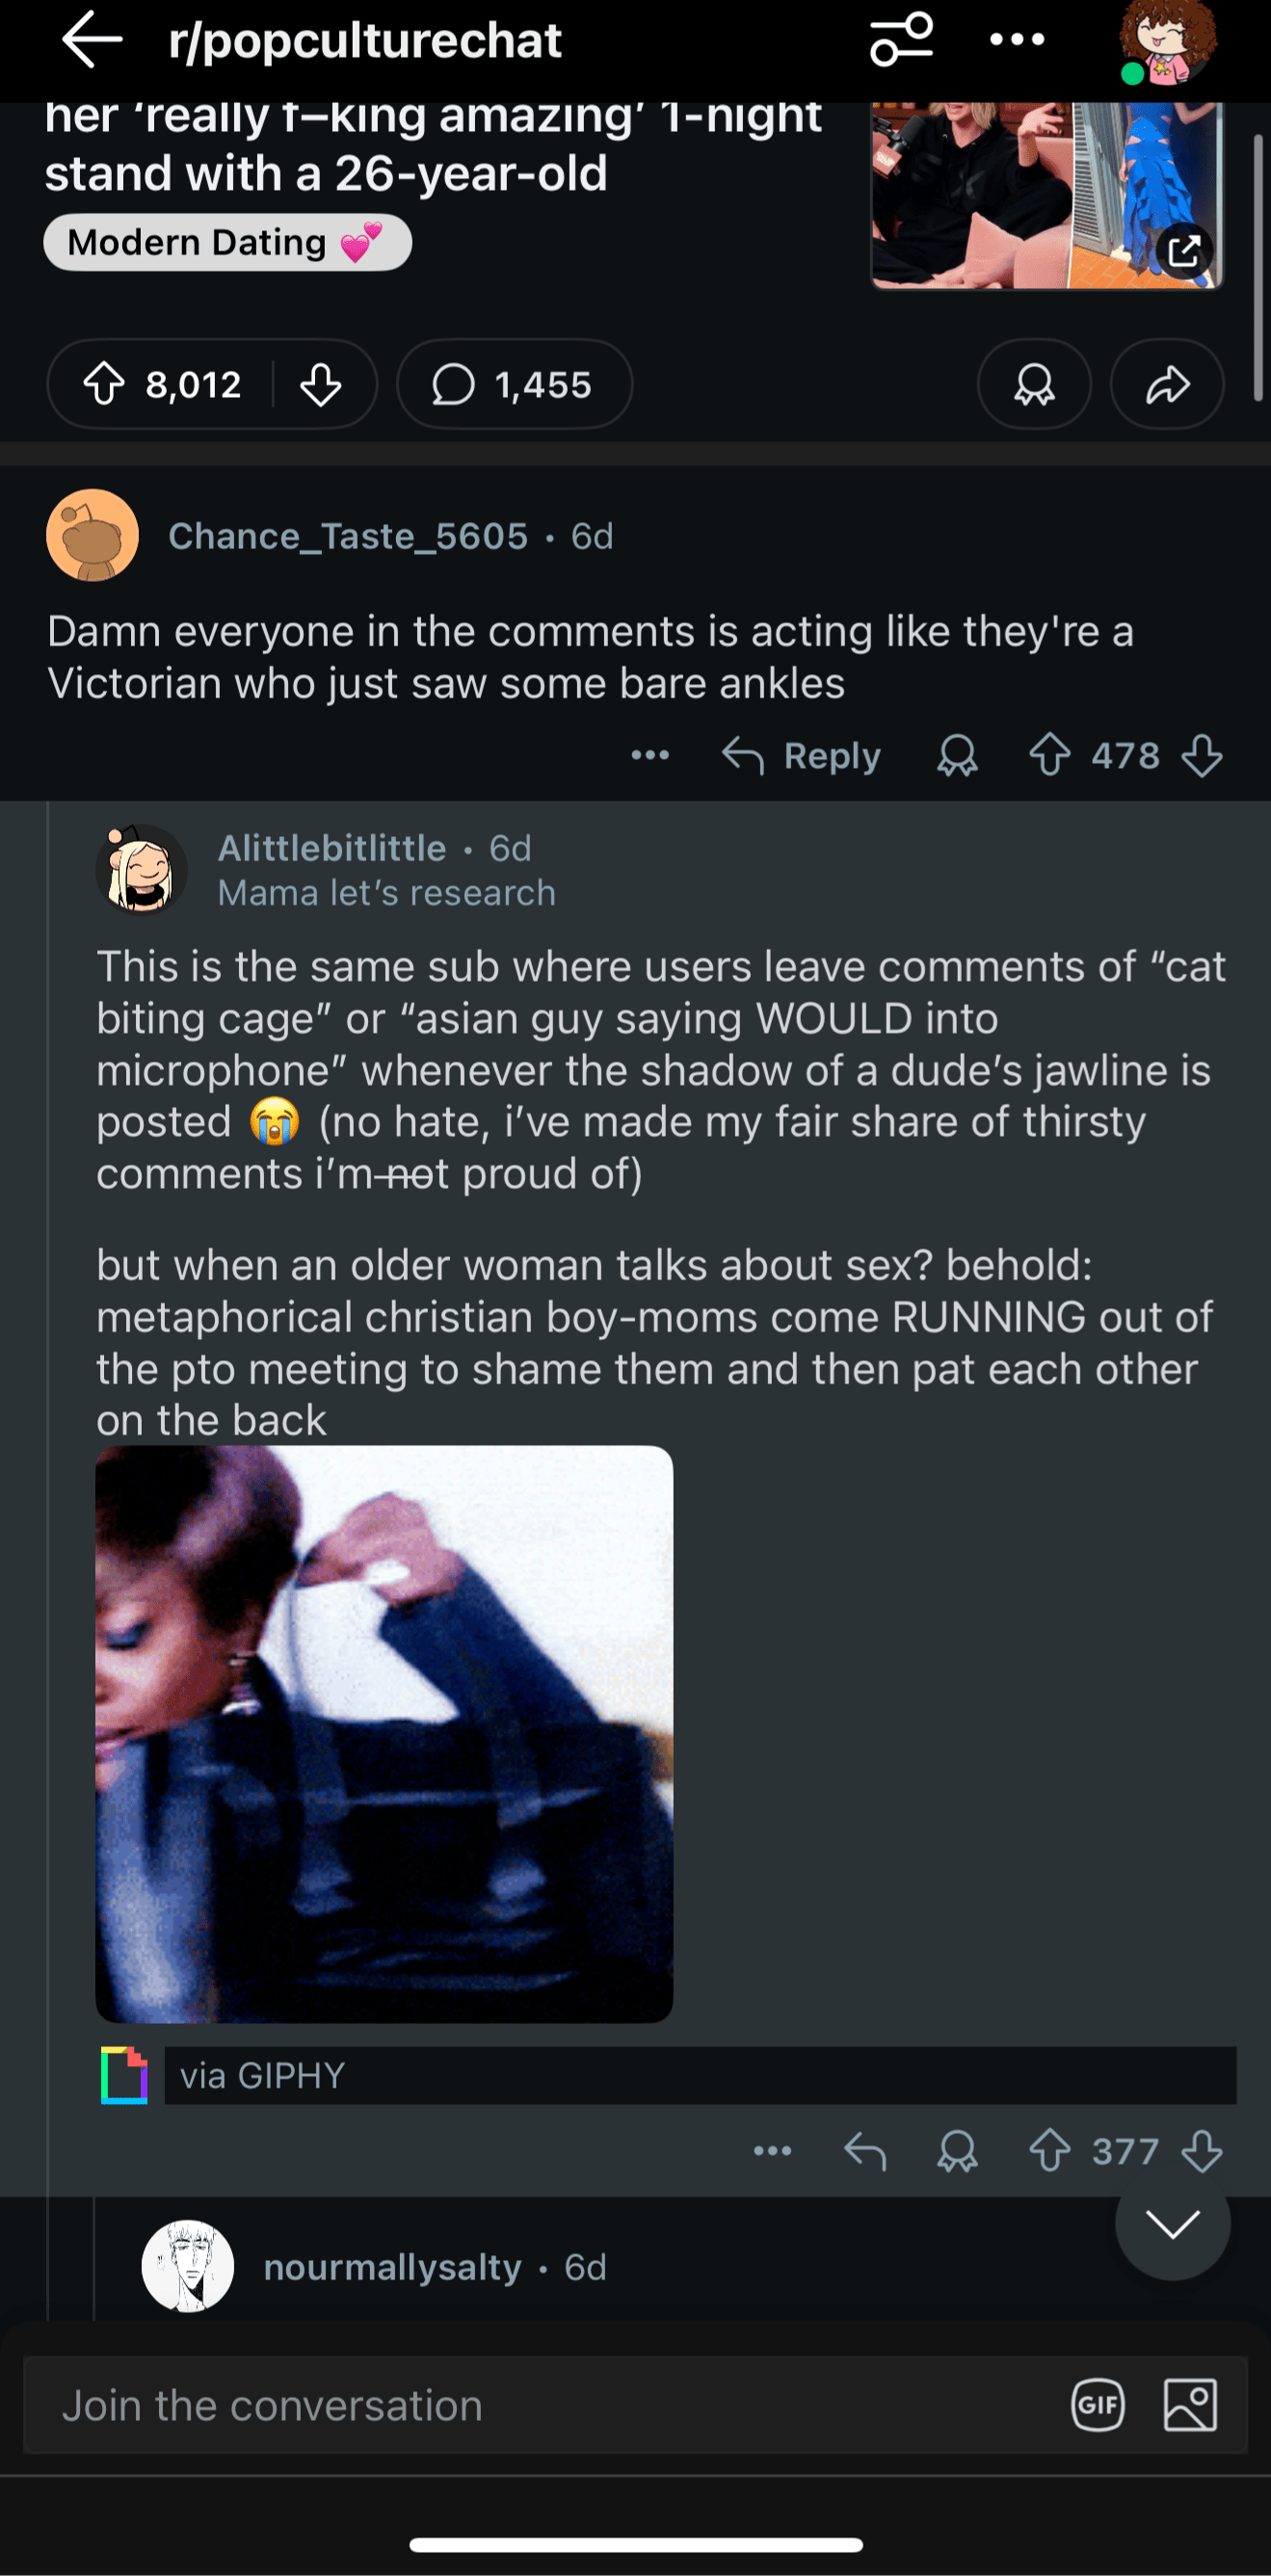1271x2576 pixels.
Task: Open your profile avatar in header
Action: point(1168,42)
